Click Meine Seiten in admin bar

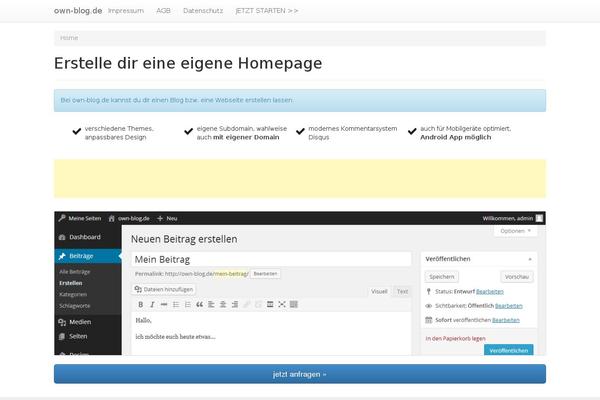pyautogui.click(x=85, y=219)
